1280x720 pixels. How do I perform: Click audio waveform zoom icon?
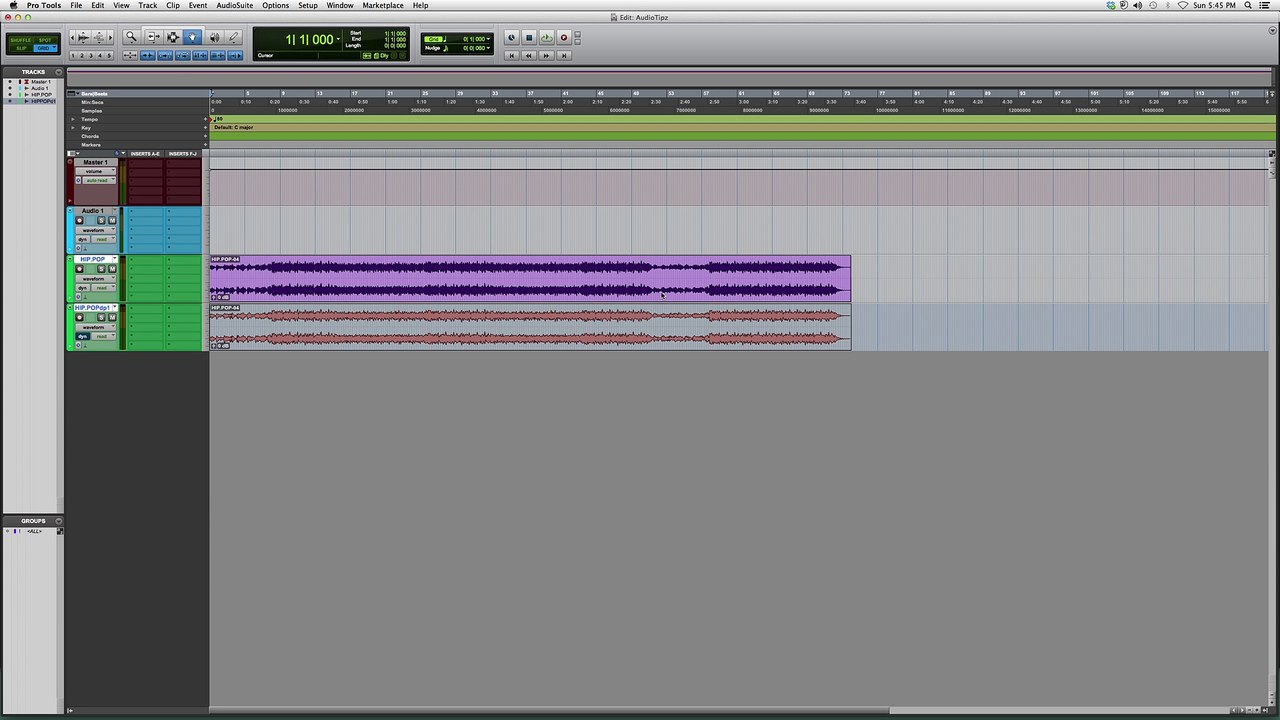[x=83, y=38]
